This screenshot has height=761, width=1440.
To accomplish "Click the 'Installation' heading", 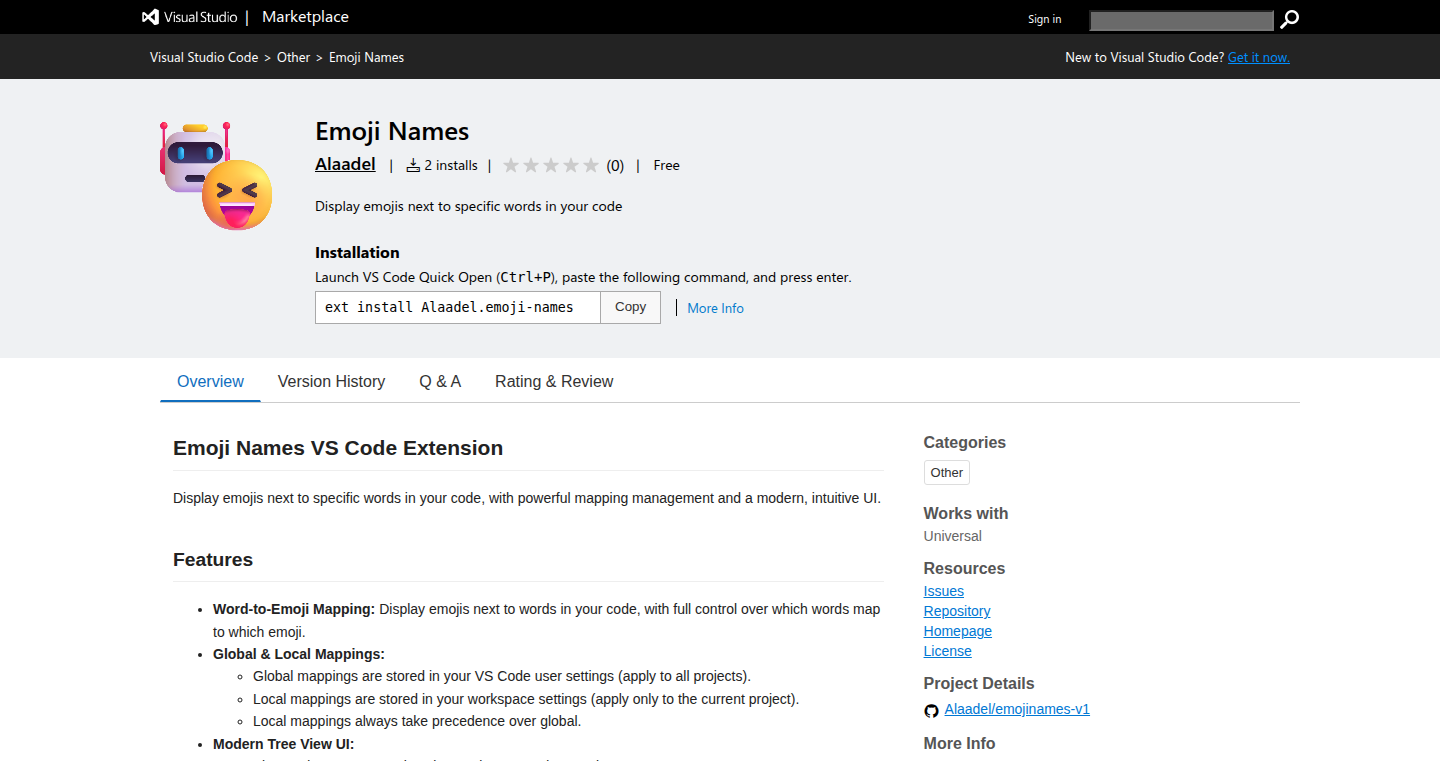I will coord(357,253).
